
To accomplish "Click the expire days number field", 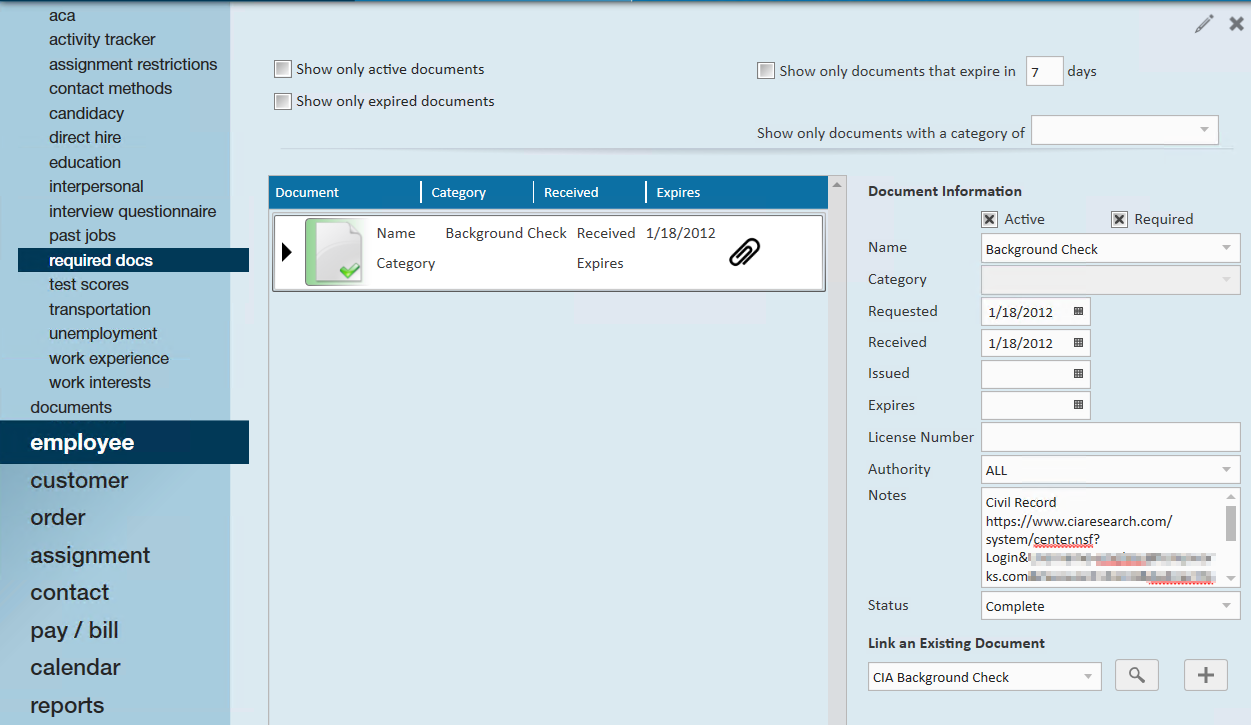I will pos(1045,71).
